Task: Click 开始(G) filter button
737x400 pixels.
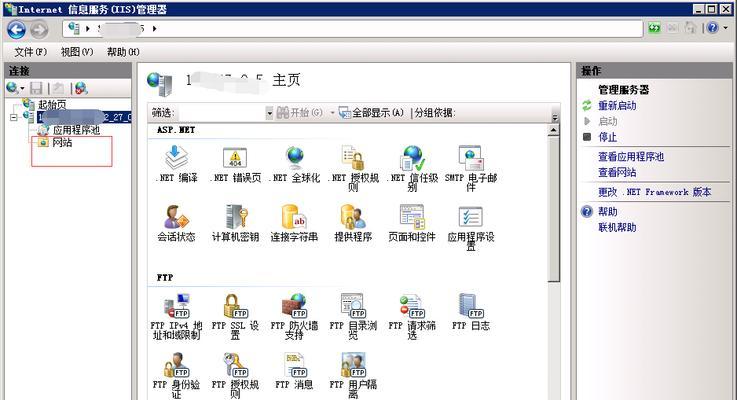Action: point(300,113)
